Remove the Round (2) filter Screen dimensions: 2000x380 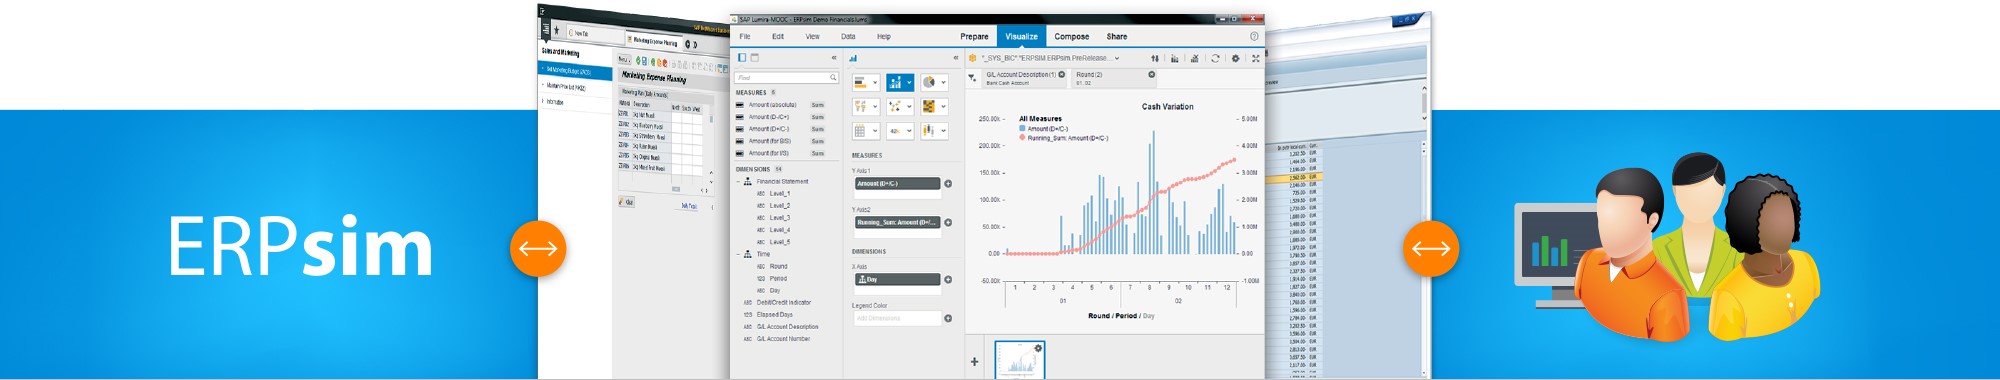click(1151, 74)
